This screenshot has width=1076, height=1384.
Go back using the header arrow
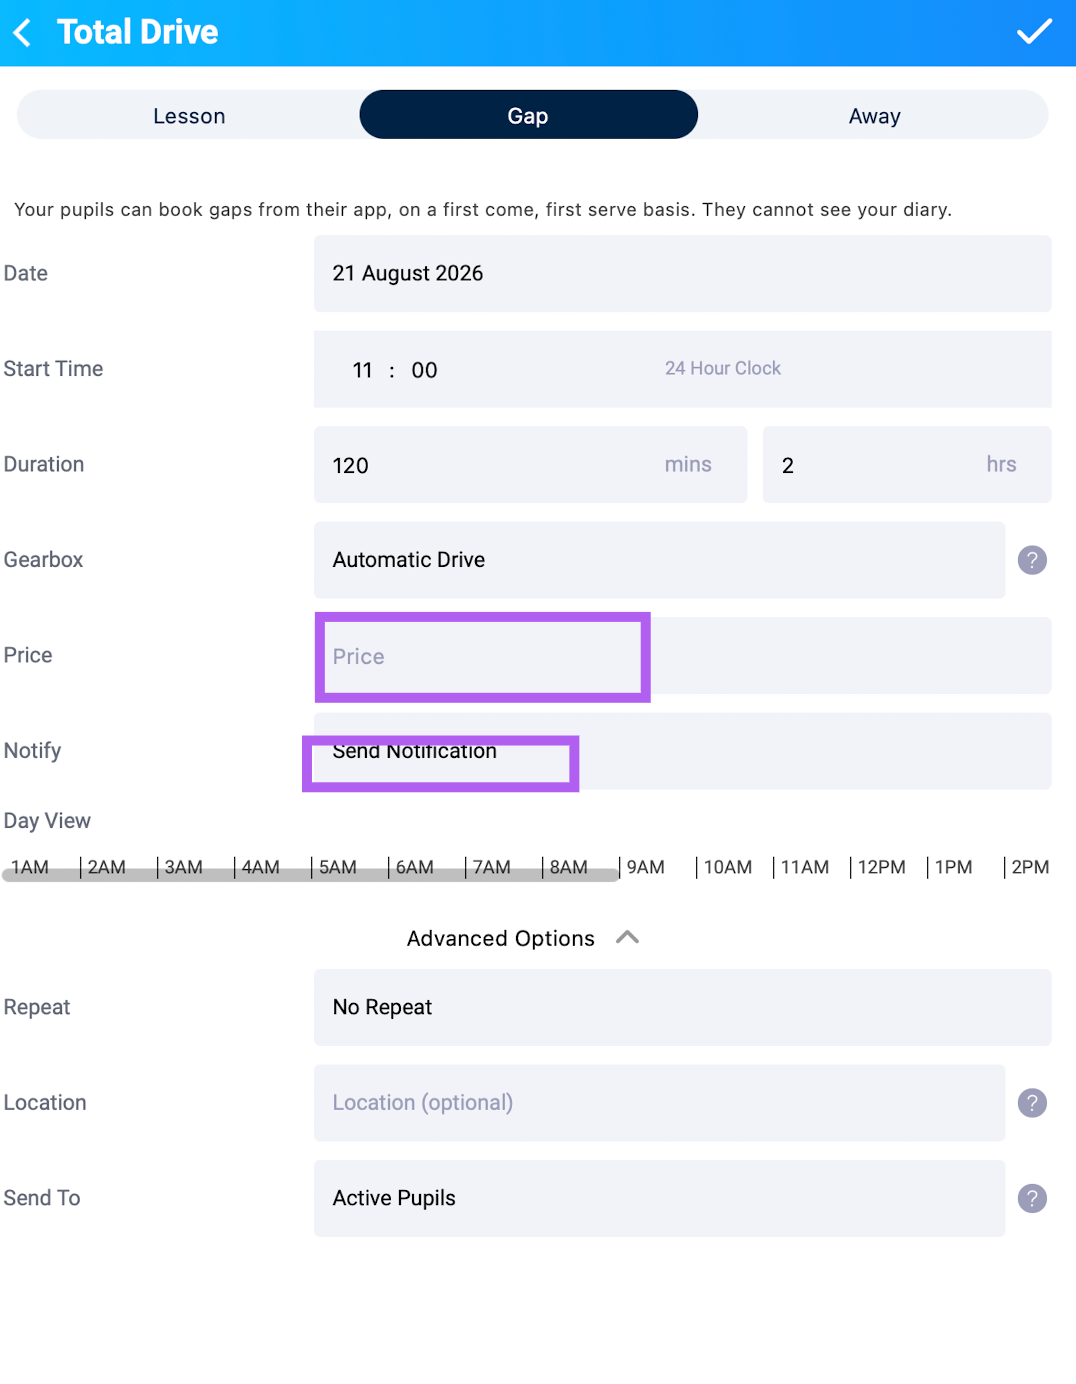(22, 33)
